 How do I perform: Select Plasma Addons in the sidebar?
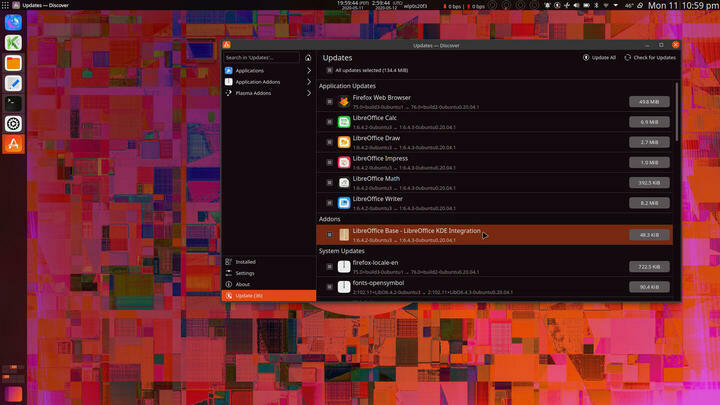pos(269,93)
